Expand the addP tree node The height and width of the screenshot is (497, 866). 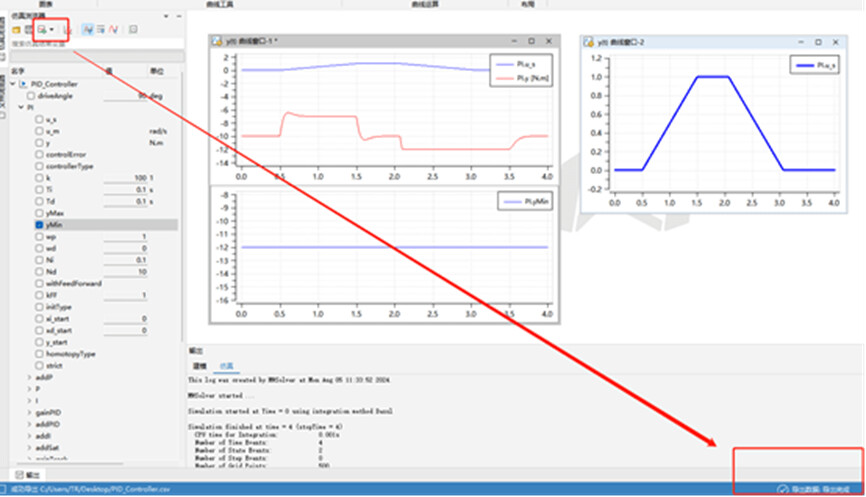click(29, 378)
